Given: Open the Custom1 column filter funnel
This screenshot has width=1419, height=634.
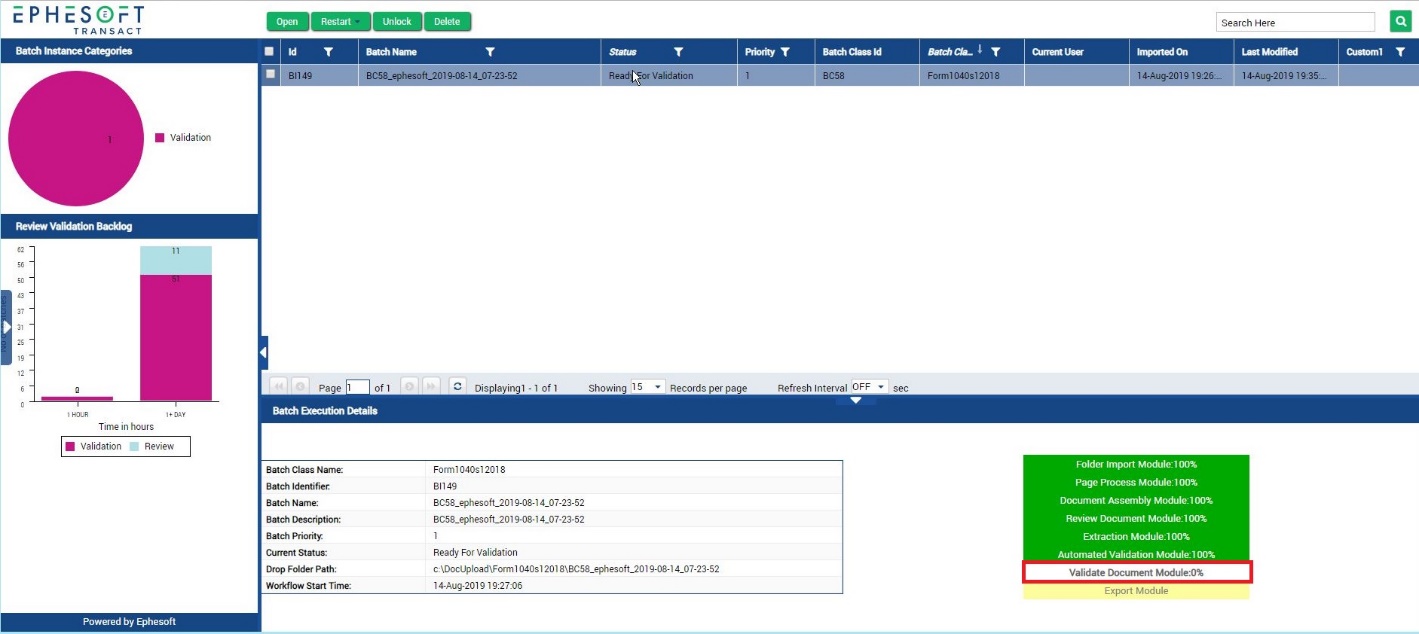Looking at the screenshot, I should pyautogui.click(x=1400, y=52).
